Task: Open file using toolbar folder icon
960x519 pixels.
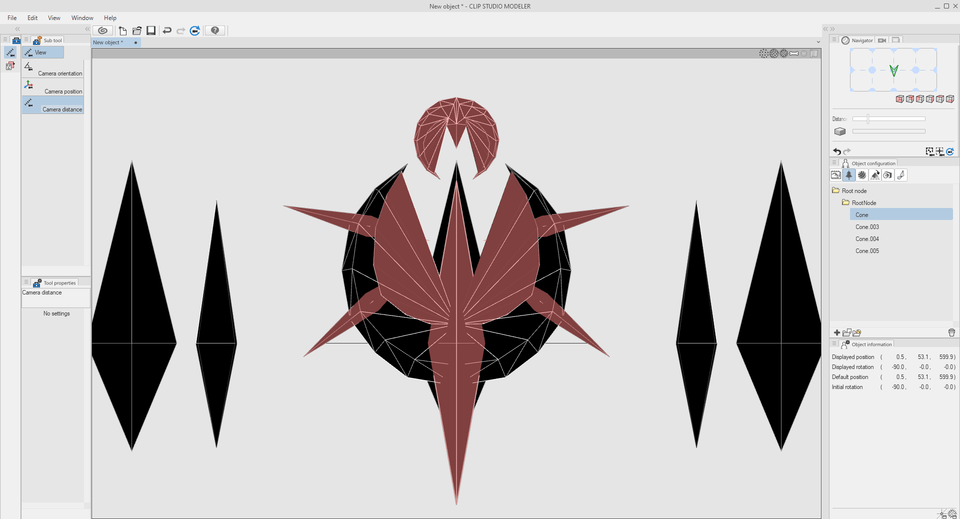Action: tap(137, 31)
